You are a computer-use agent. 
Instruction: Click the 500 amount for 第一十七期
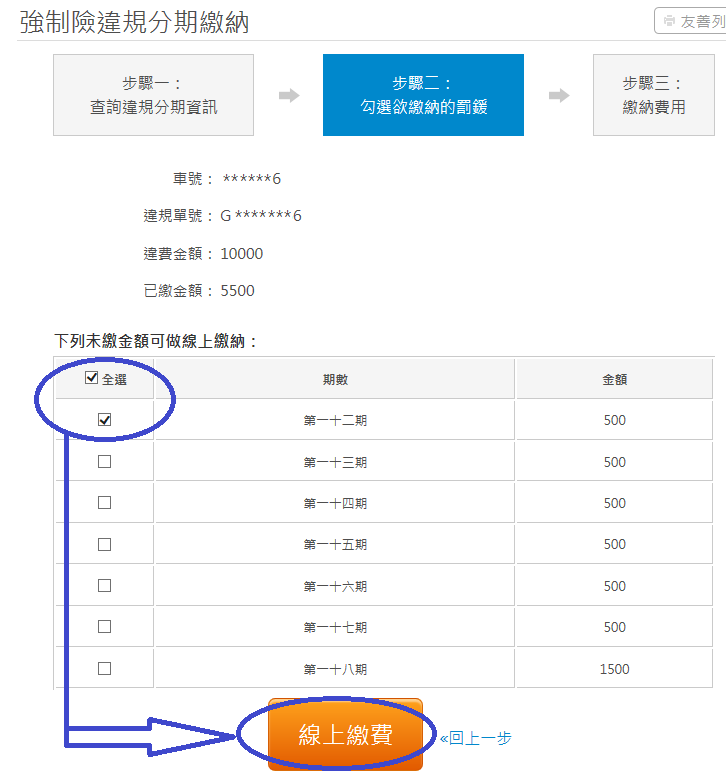coord(614,627)
